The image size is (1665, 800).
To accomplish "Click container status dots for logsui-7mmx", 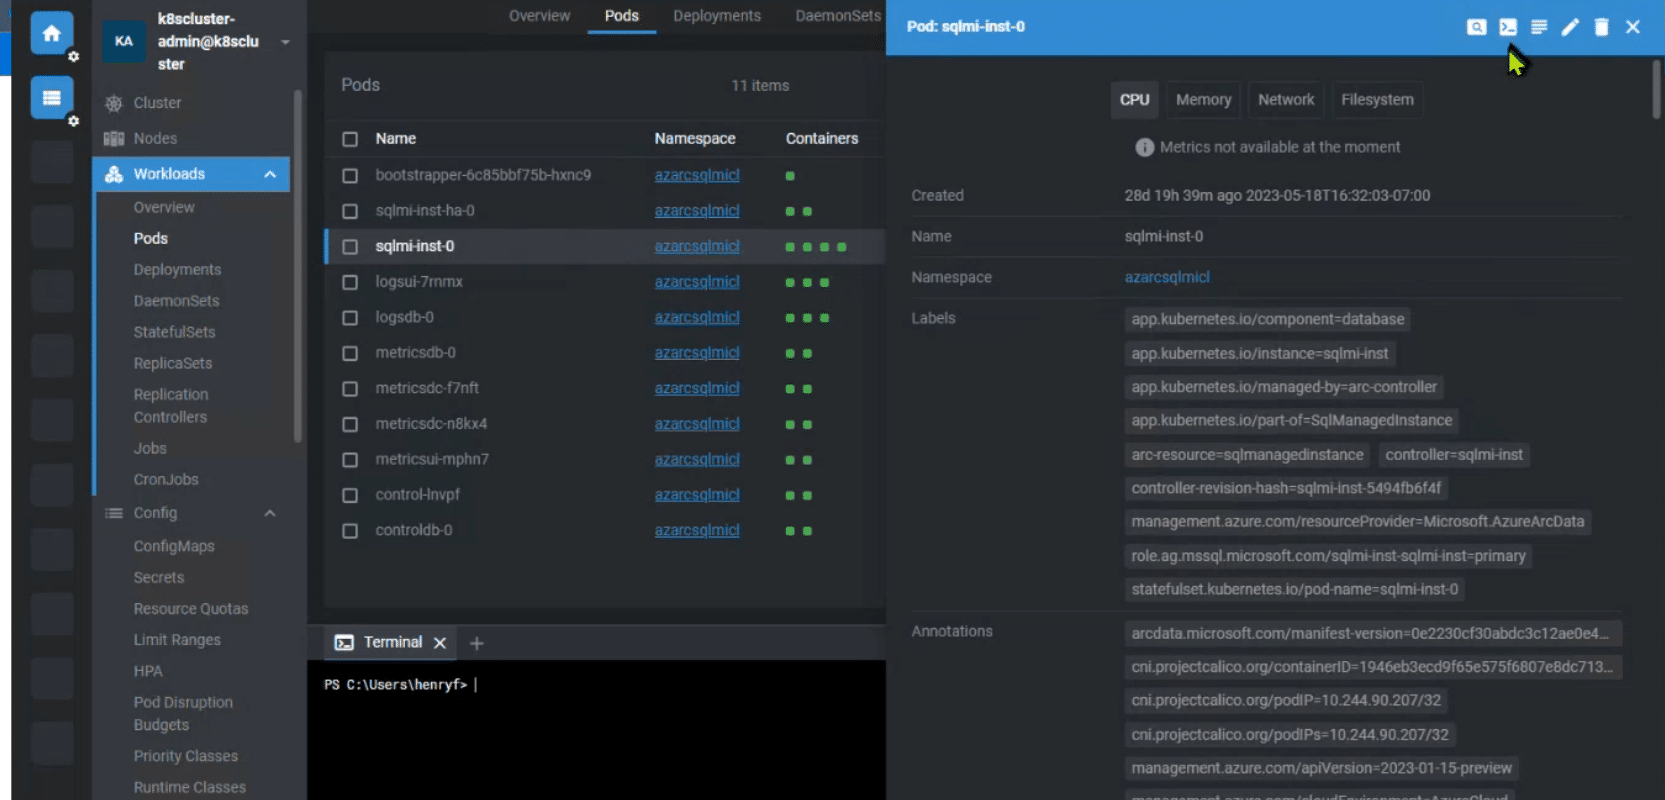I will 807,283.
